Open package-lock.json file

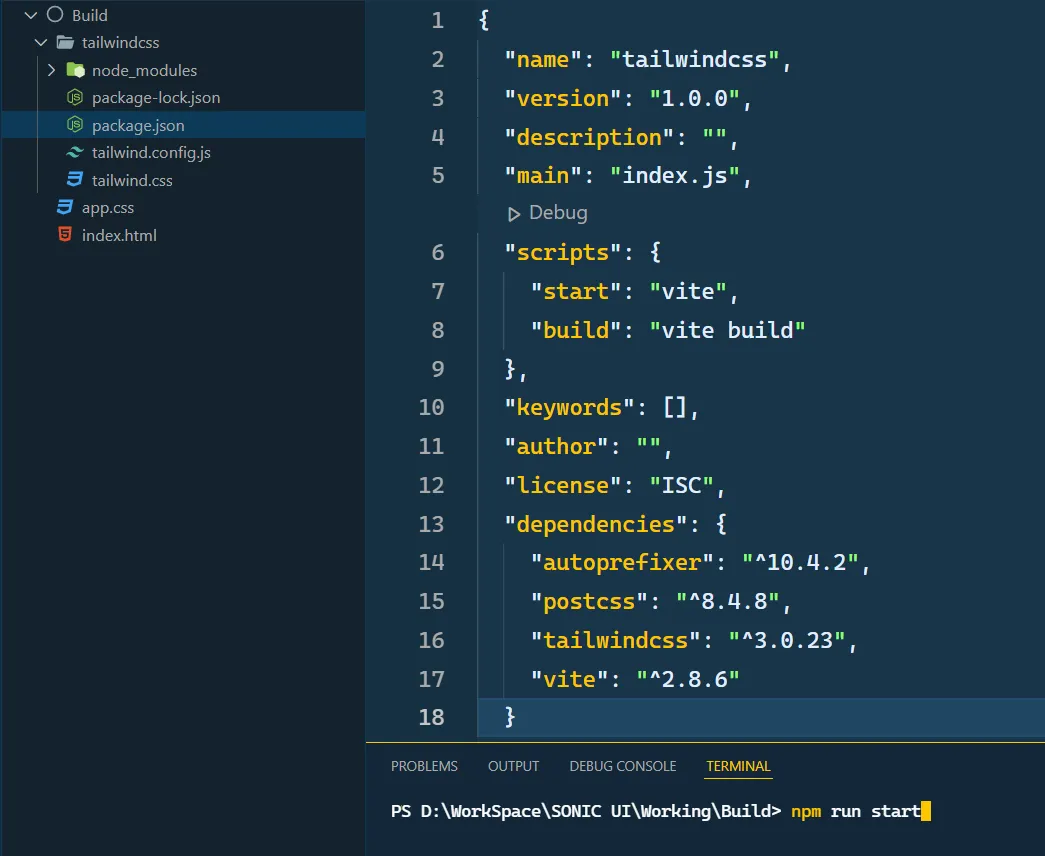(x=156, y=97)
